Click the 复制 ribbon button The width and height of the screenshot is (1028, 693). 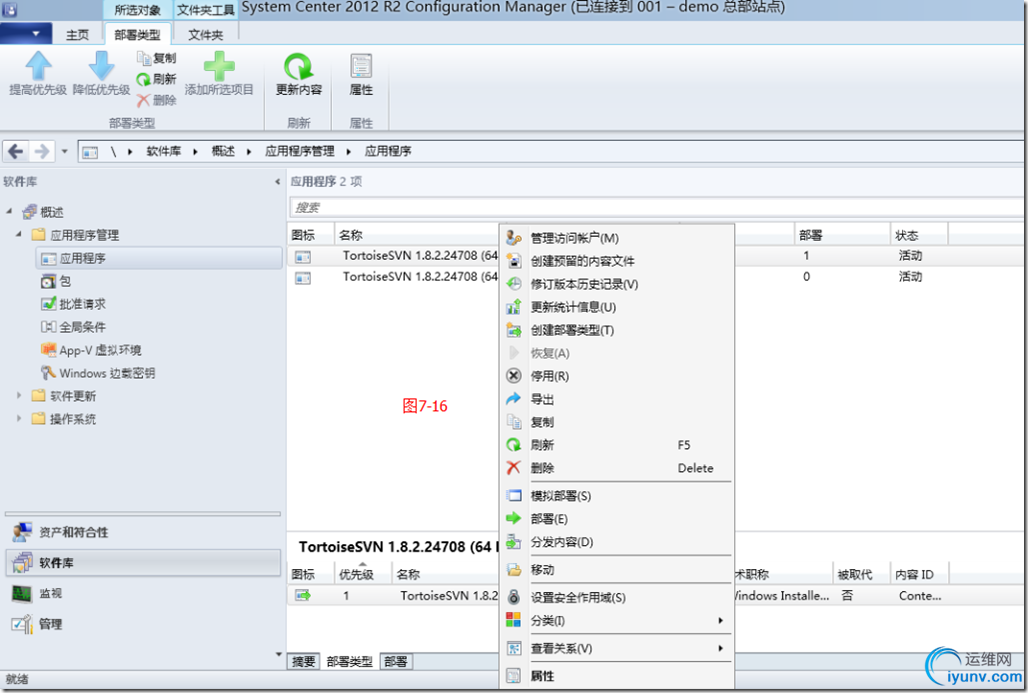coord(156,58)
